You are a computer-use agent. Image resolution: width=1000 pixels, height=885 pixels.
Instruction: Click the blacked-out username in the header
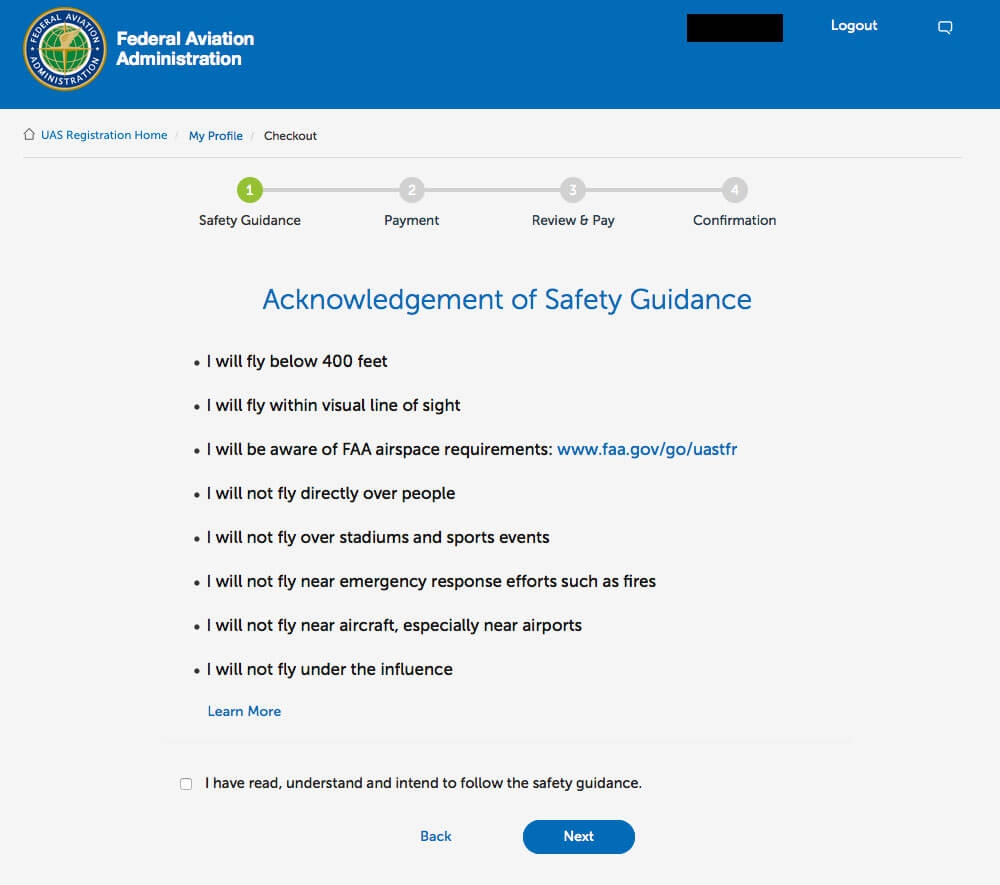(x=735, y=28)
